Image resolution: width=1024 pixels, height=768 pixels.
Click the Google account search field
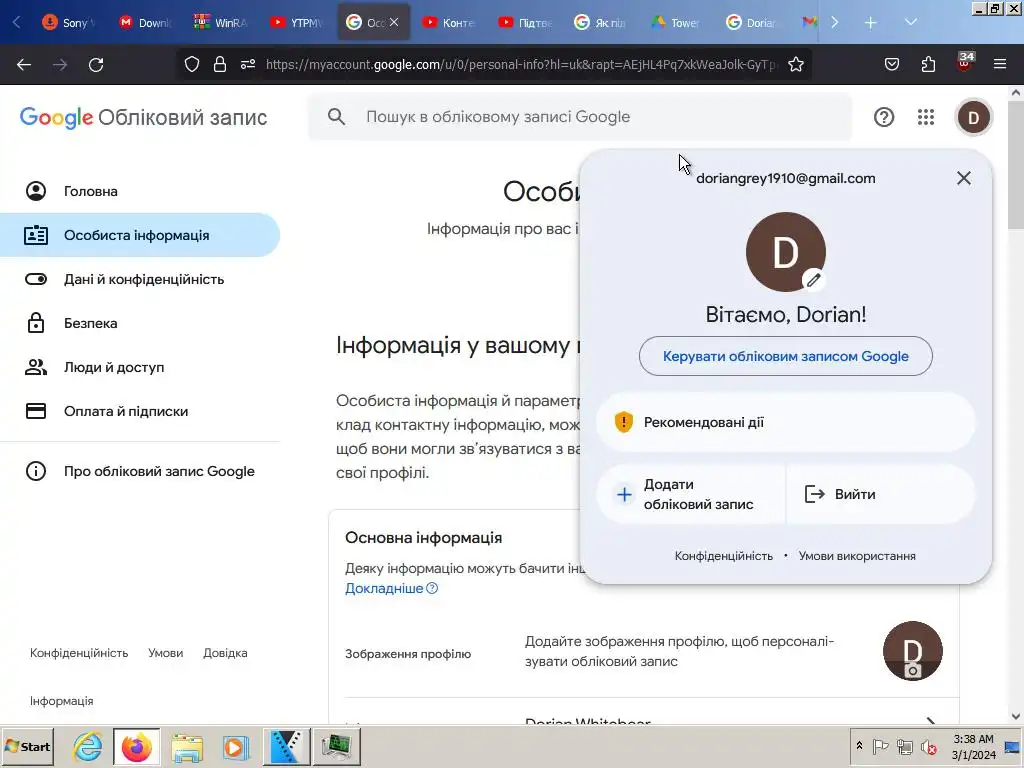[580, 117]
